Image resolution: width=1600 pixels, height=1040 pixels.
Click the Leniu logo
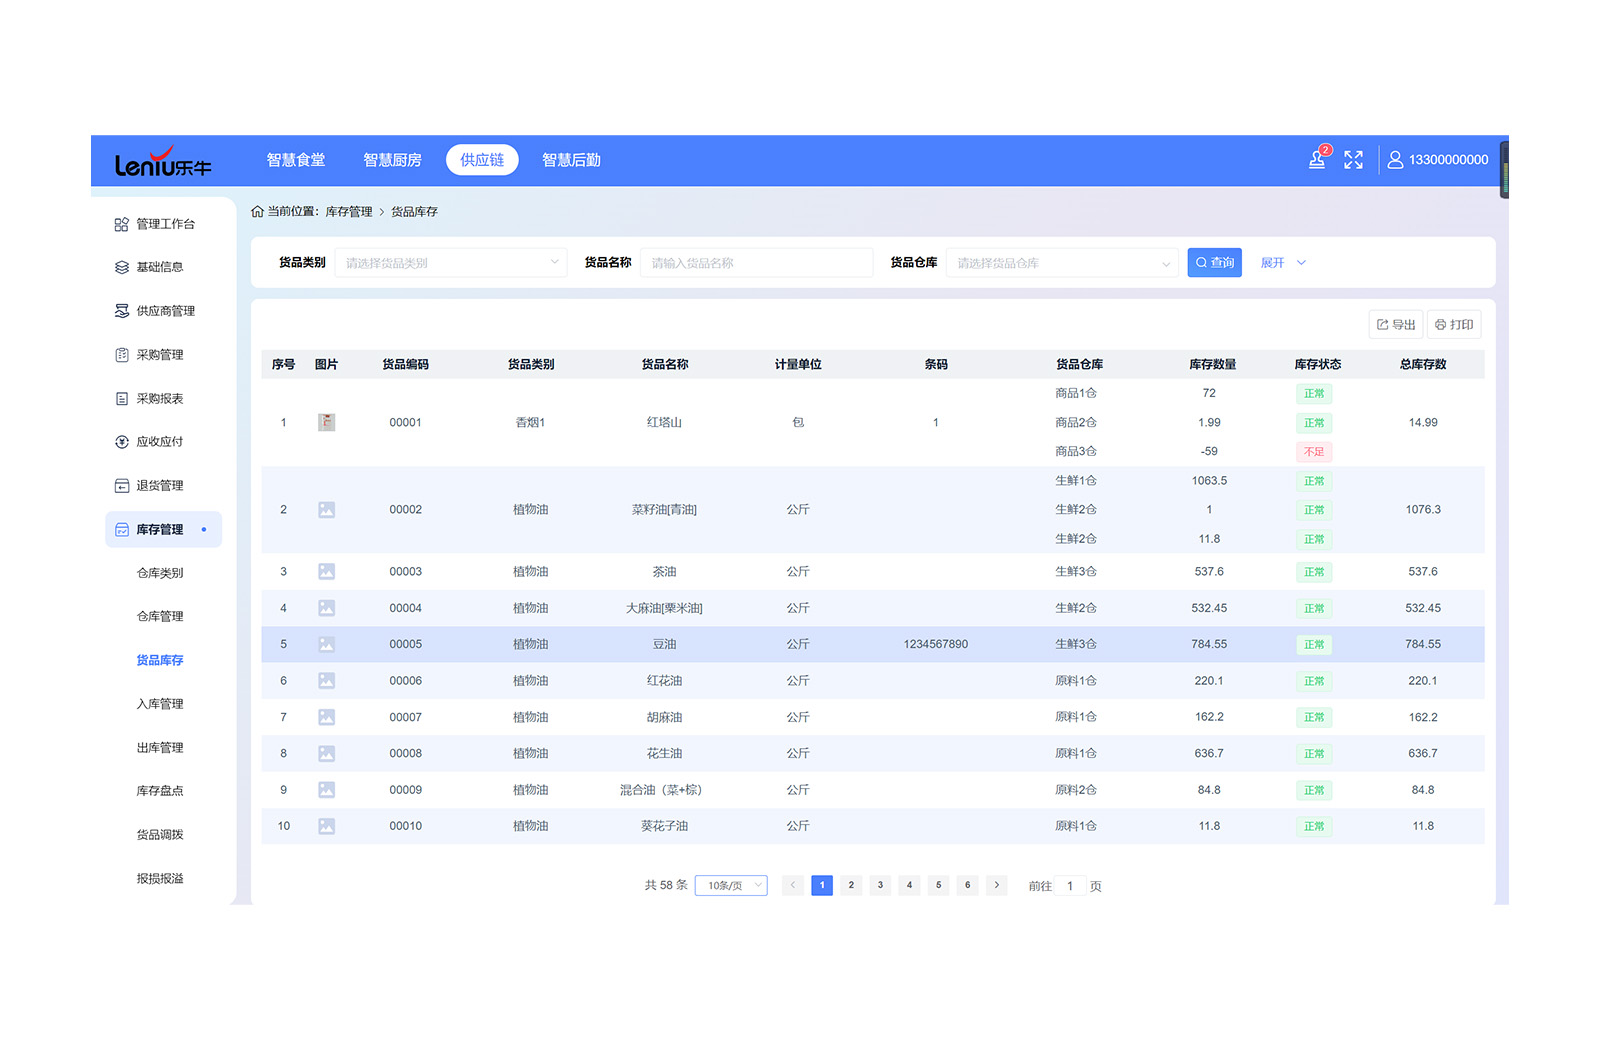[163, 162]
